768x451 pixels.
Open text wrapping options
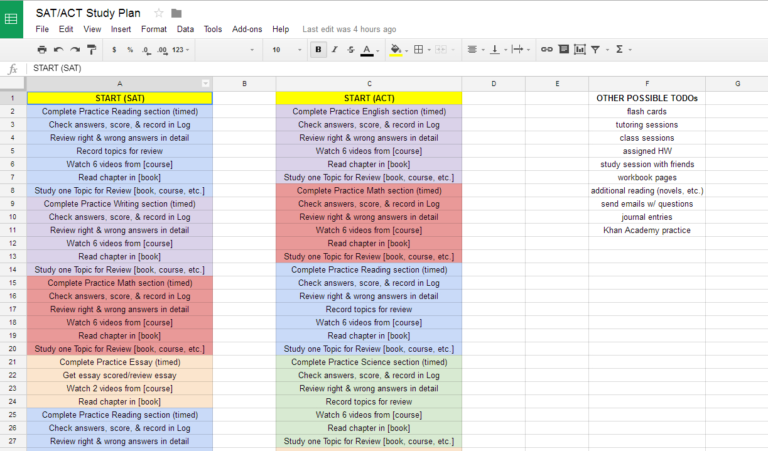click(x=517, y=49)
